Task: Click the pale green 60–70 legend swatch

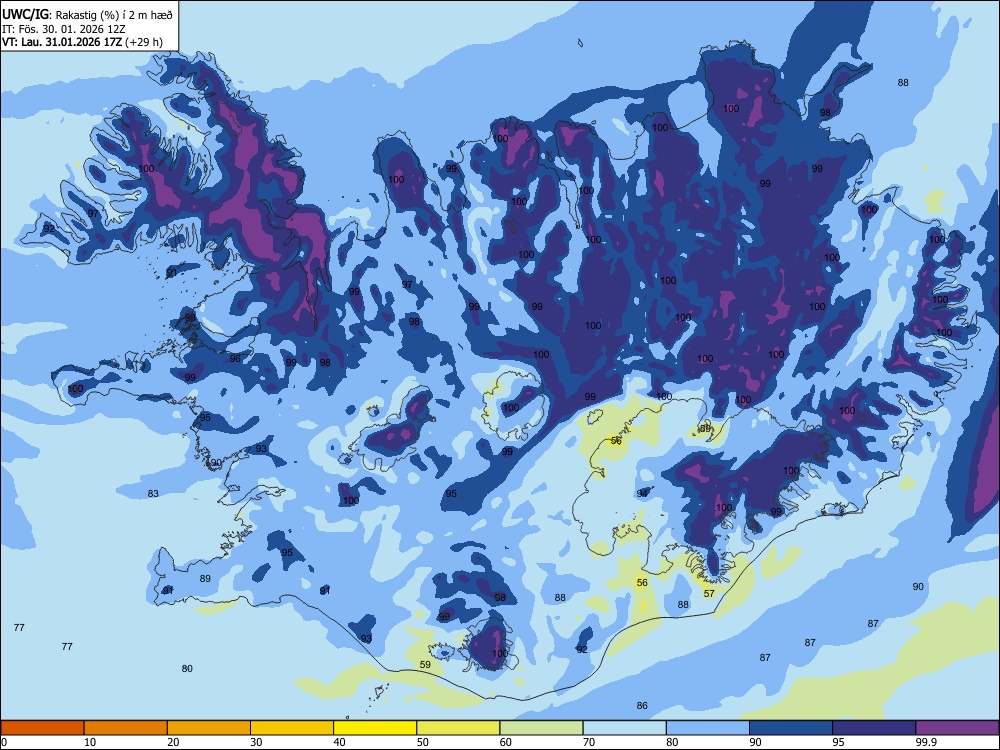Action: 541,728
